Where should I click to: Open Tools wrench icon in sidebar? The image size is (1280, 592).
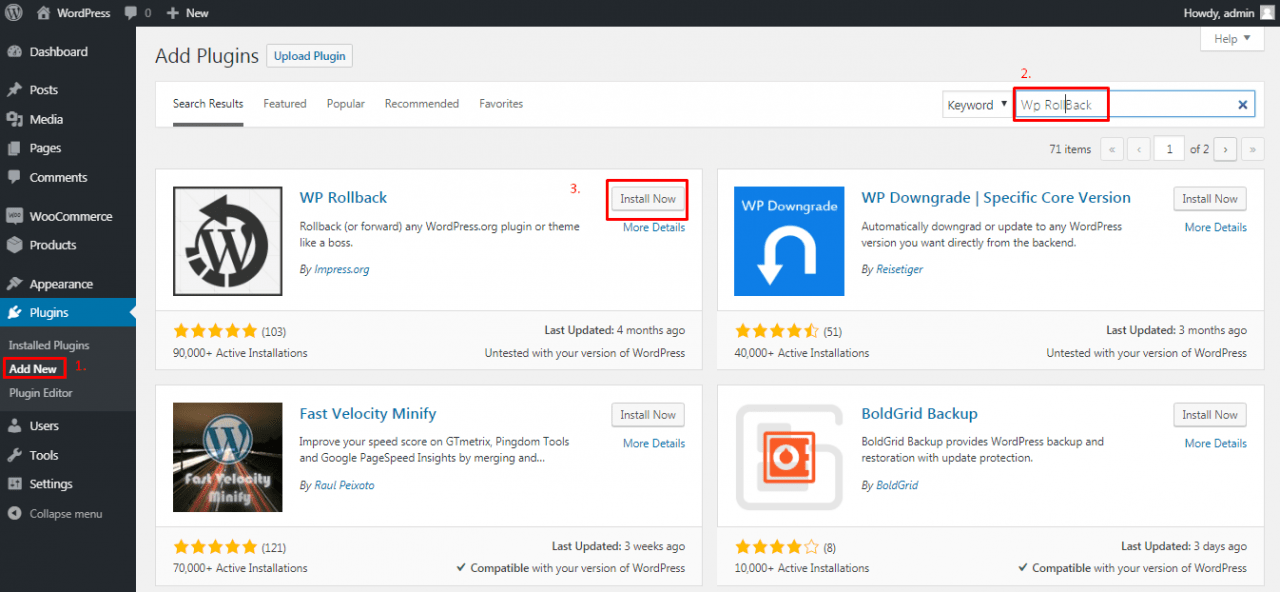click(15, 455)
